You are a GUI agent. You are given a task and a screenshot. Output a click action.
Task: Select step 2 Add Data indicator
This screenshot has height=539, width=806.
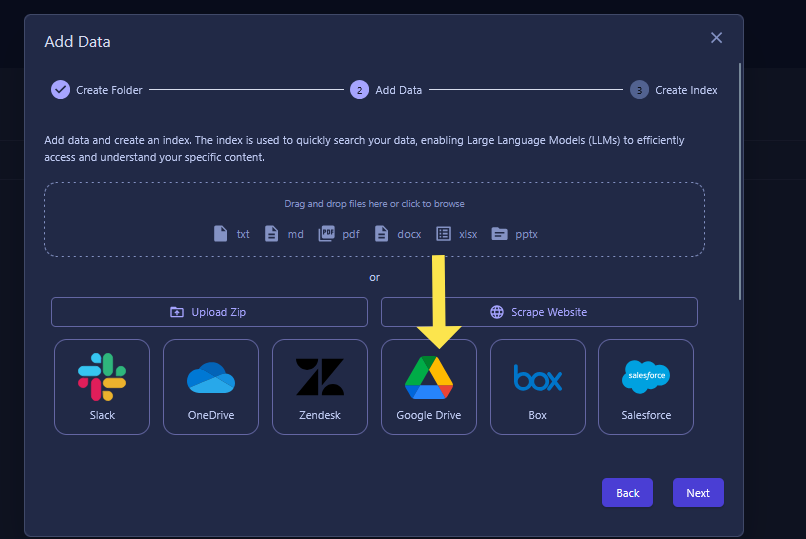tap(359, 90)
